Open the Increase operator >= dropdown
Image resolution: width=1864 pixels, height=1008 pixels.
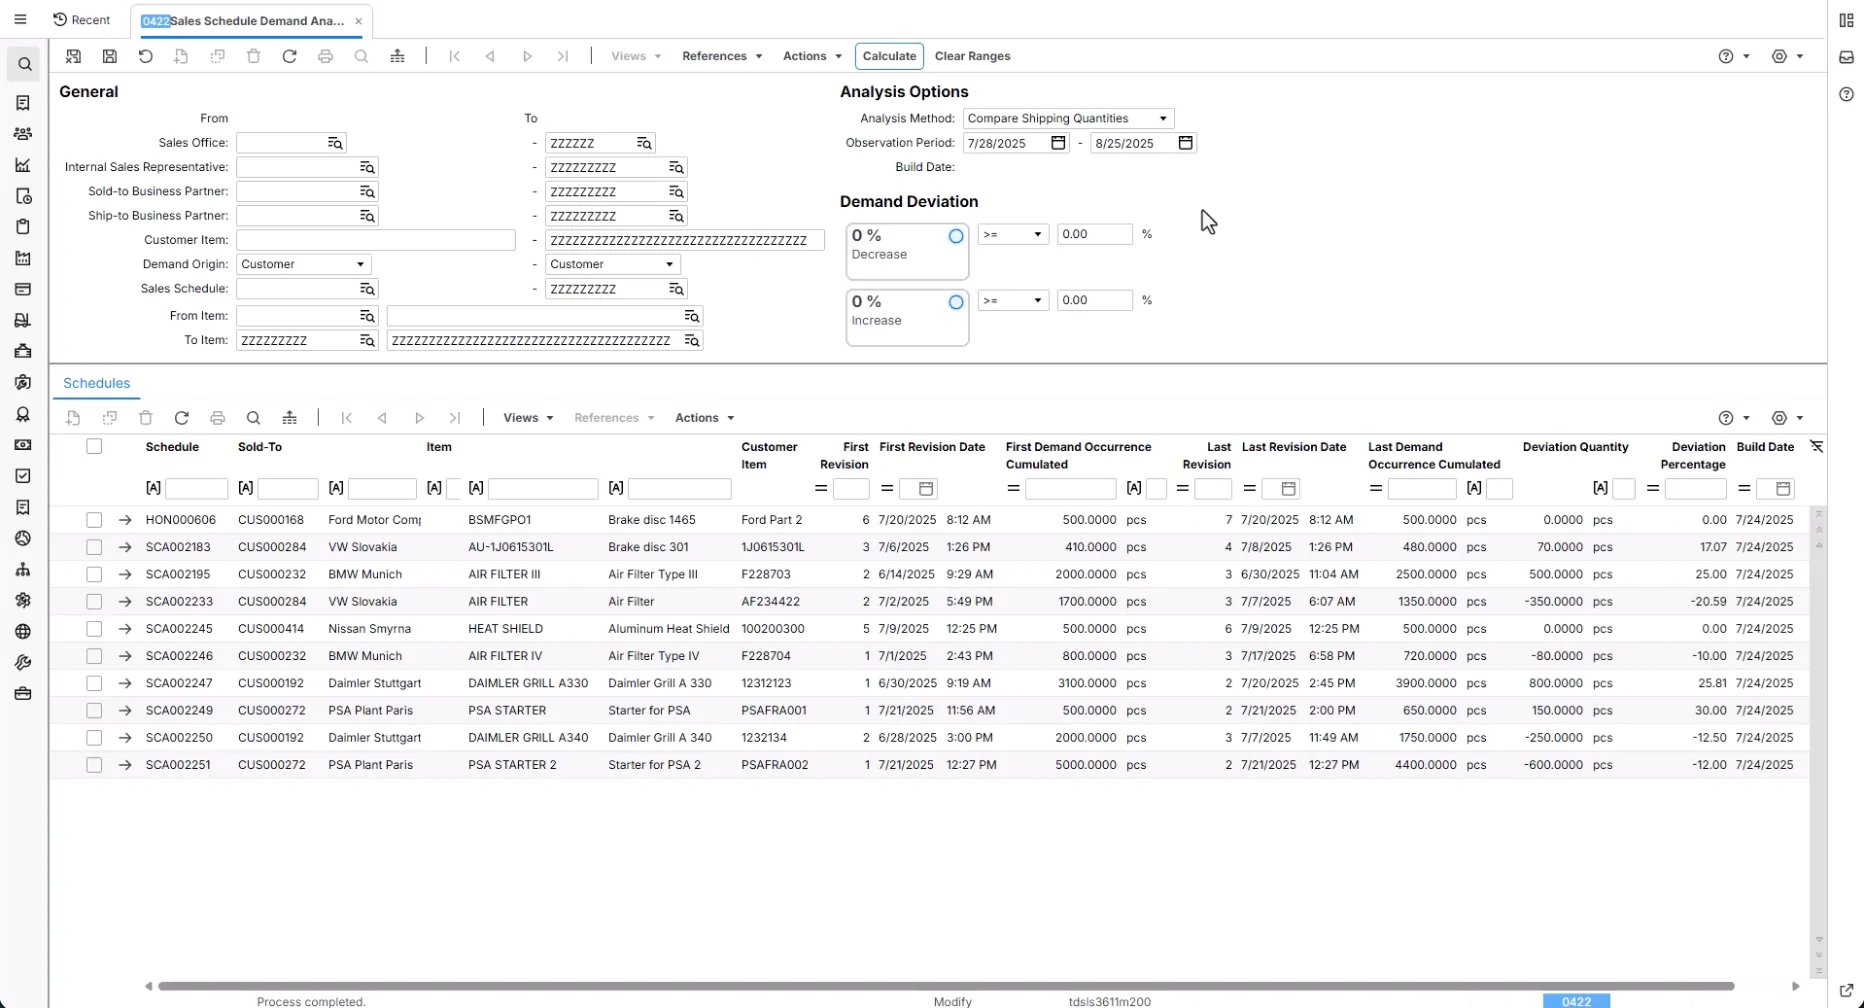[x=1013, y=300]
